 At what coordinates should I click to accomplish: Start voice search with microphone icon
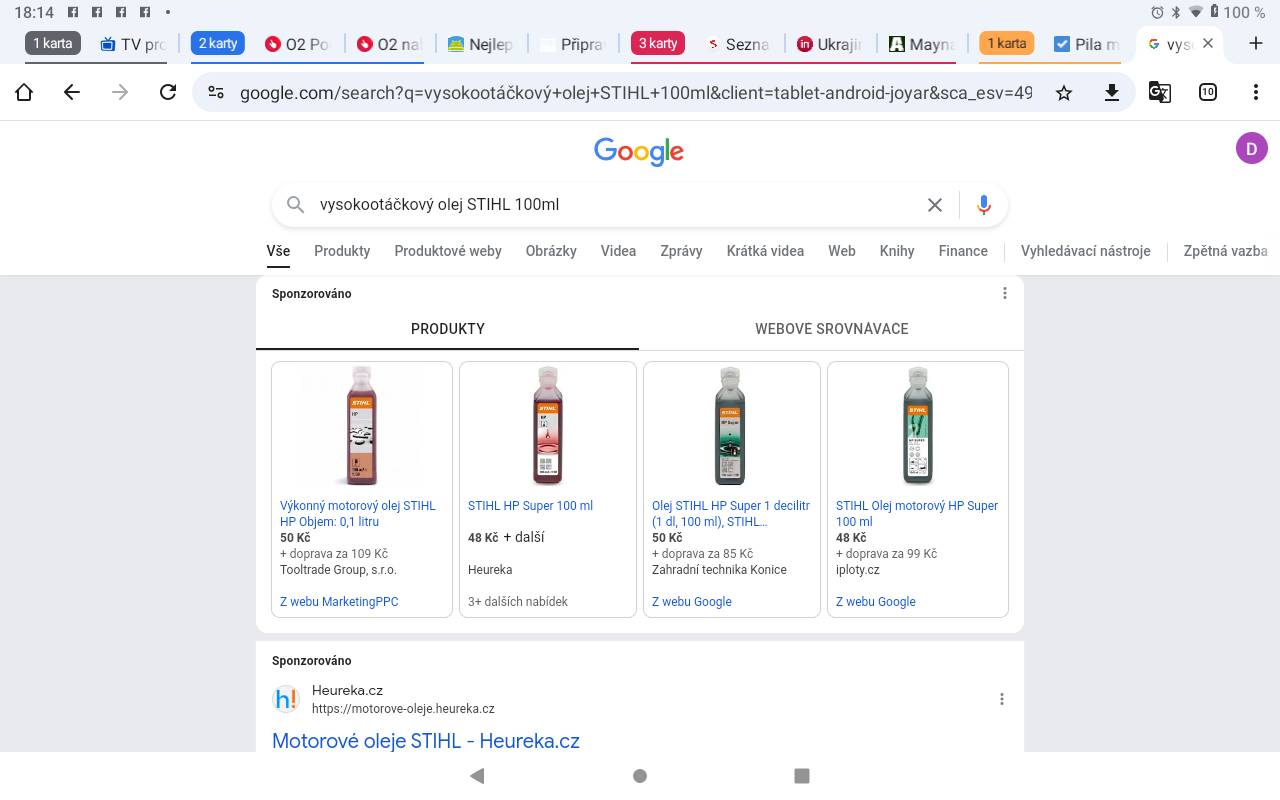(x=984, y=204)
